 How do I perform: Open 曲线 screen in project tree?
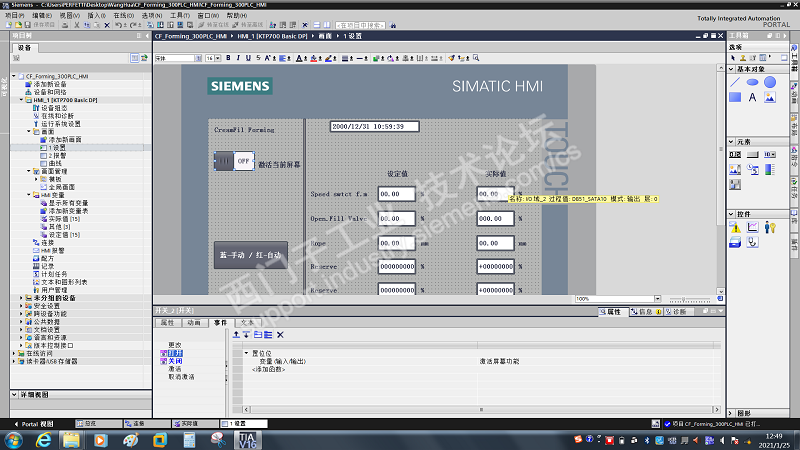point(55,163)
